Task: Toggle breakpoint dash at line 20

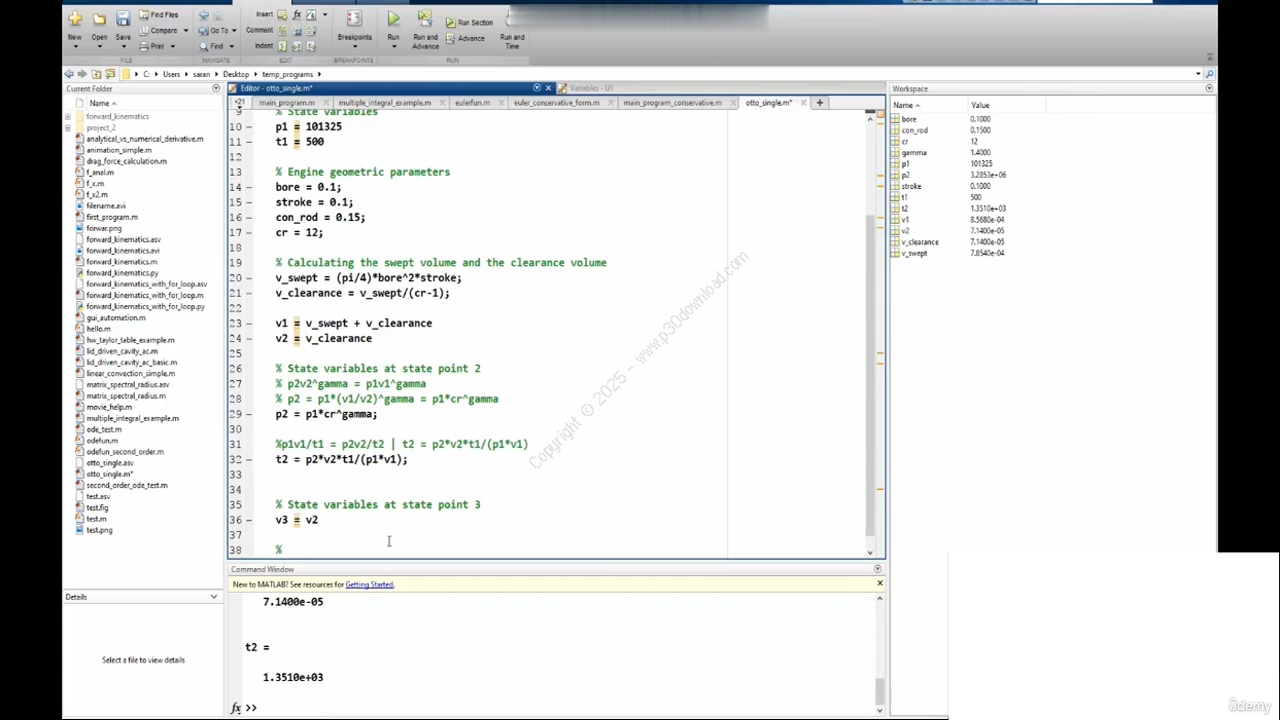Action: pyautogui.click(x=250, y=278)
